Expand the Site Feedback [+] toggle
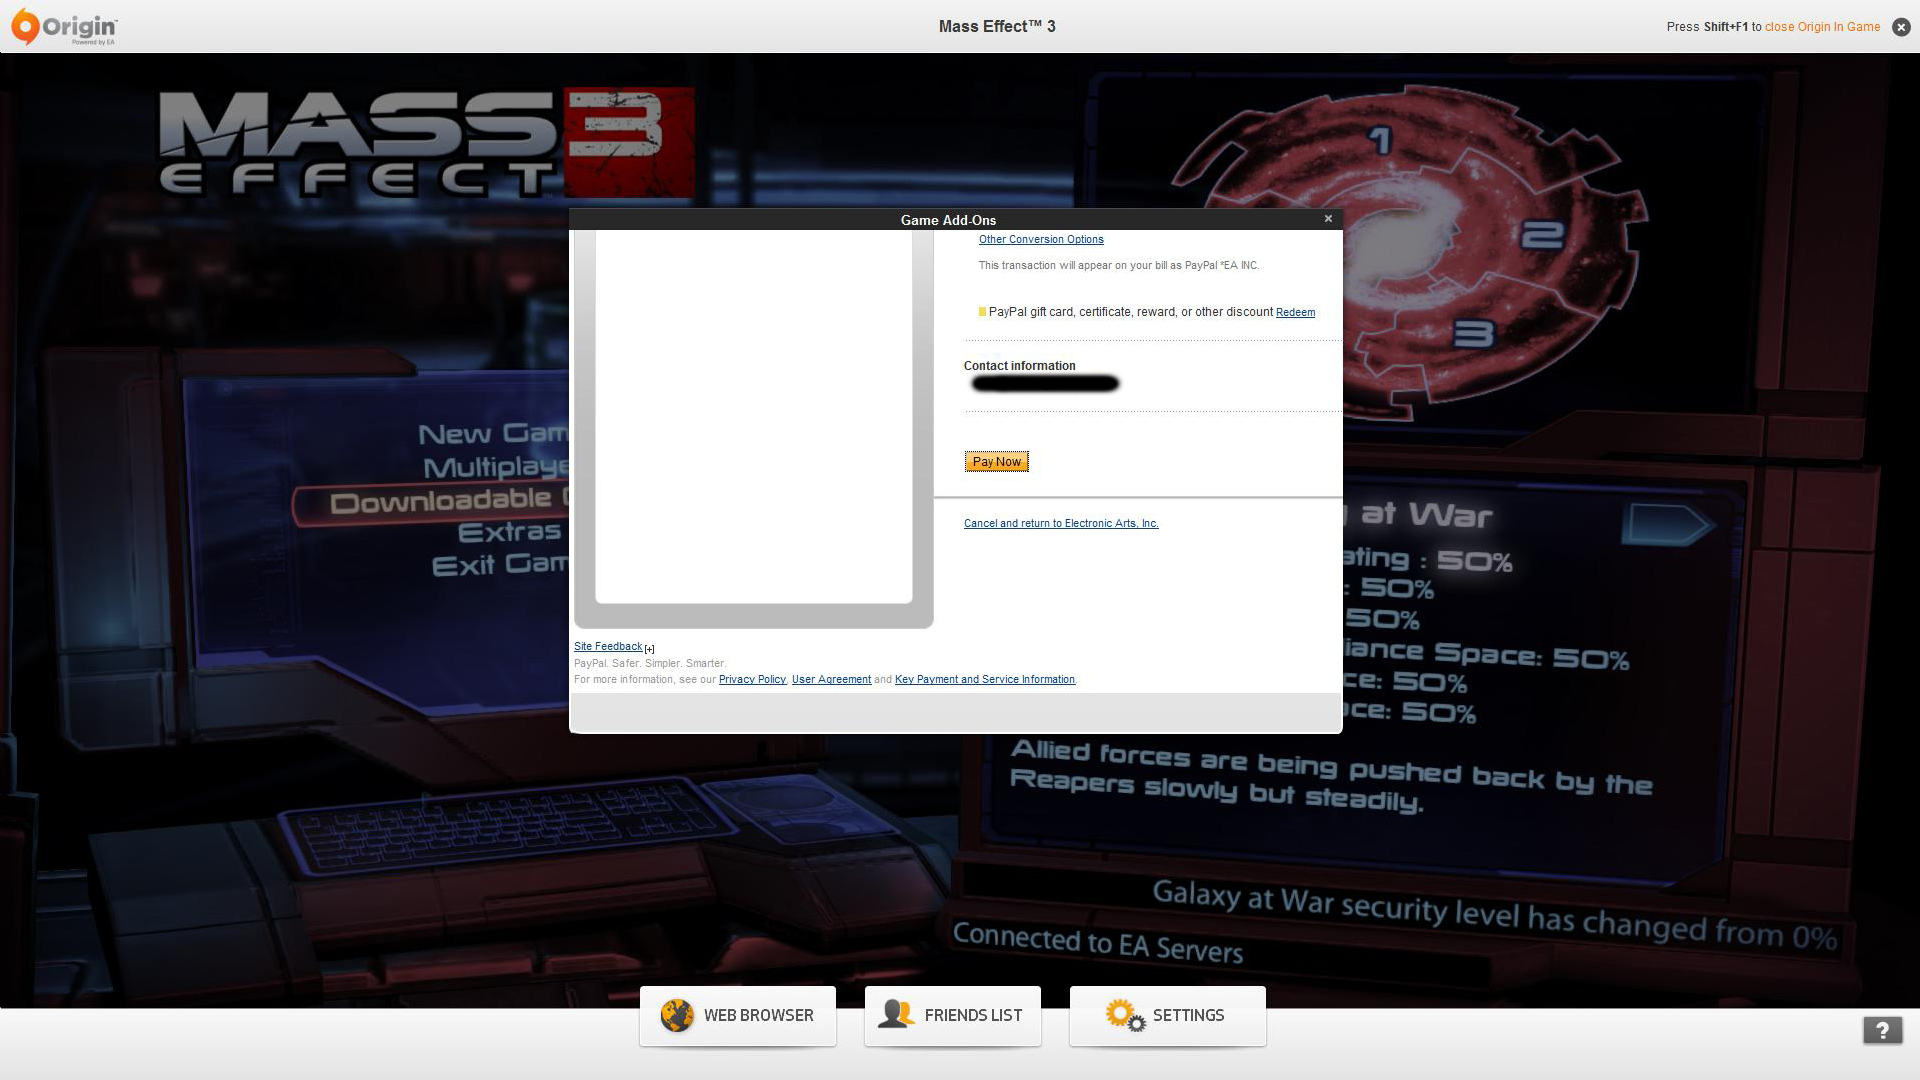The image size is (1920, 1080). coord(650,649)
